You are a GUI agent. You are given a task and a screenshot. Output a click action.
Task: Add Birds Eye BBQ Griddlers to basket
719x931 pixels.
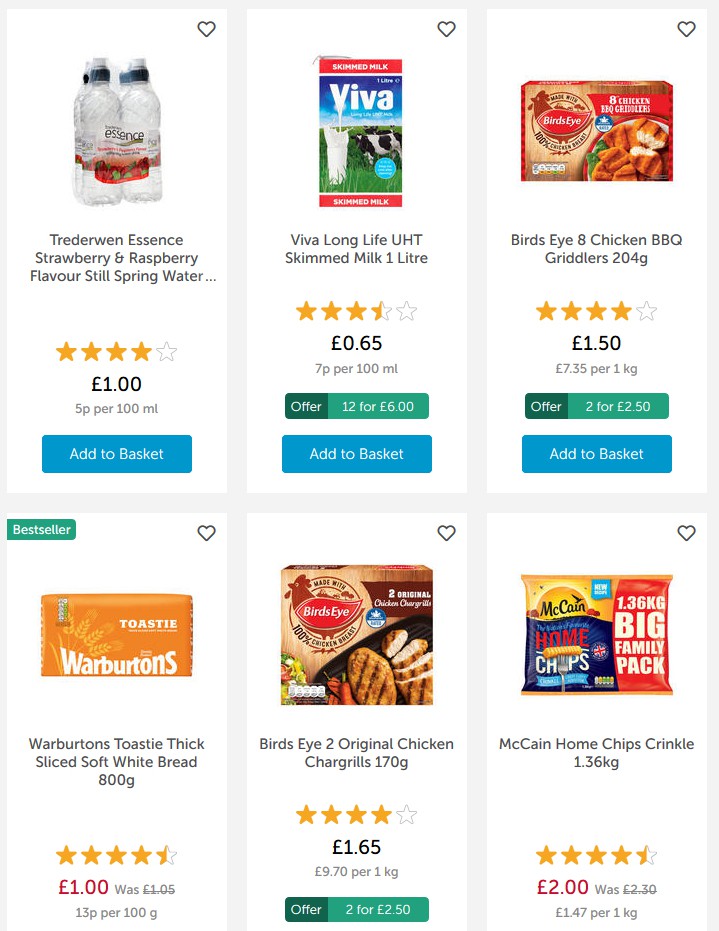pos(597,454)
